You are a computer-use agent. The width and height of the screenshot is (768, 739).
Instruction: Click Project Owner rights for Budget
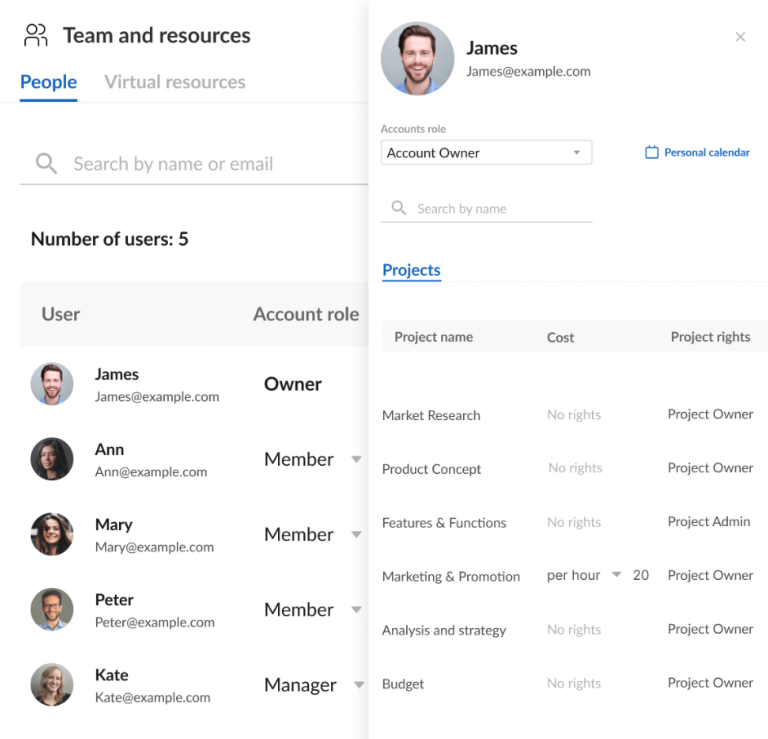tap(710, 683)
